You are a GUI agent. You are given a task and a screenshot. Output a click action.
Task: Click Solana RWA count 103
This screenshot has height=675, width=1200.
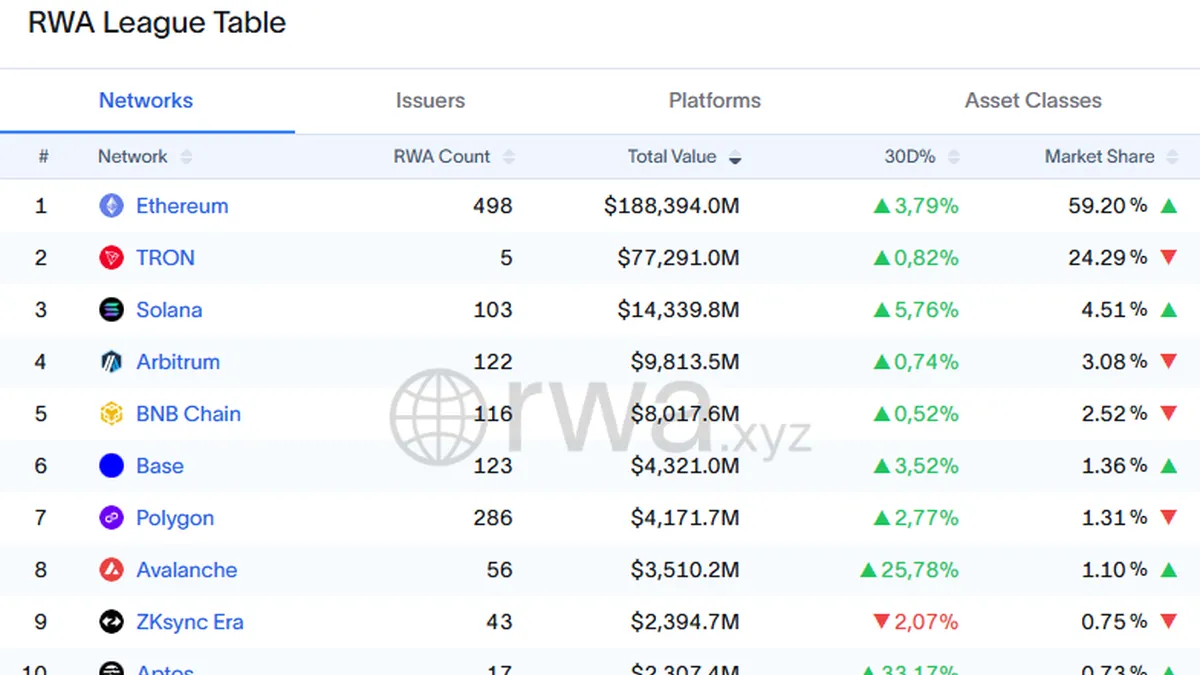(493, 310)
